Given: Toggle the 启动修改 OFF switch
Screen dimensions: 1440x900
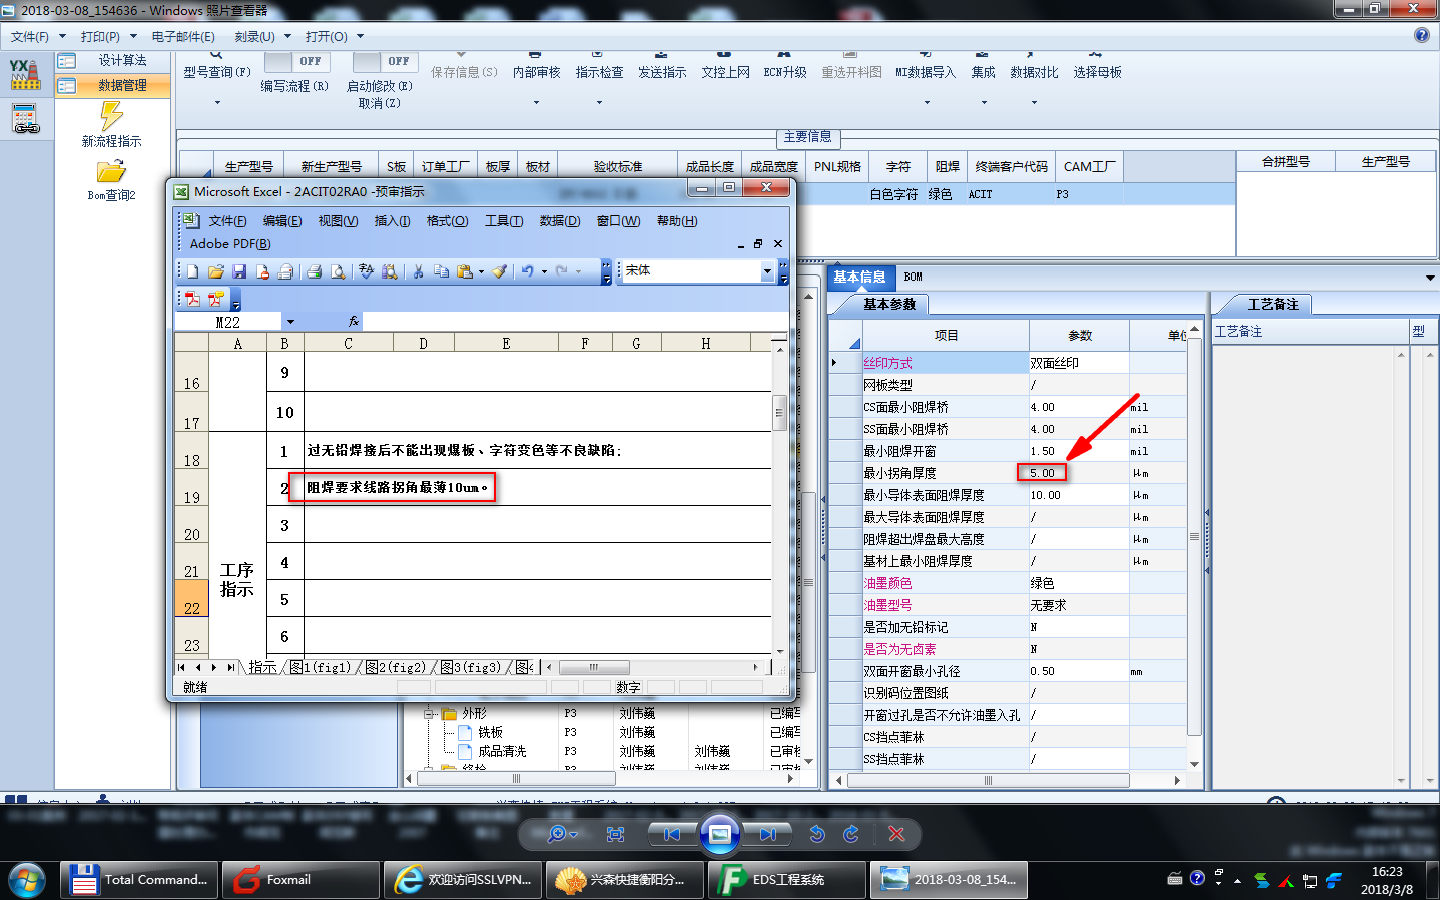Looking at the screenshot, I should click(x=385, y=61).
